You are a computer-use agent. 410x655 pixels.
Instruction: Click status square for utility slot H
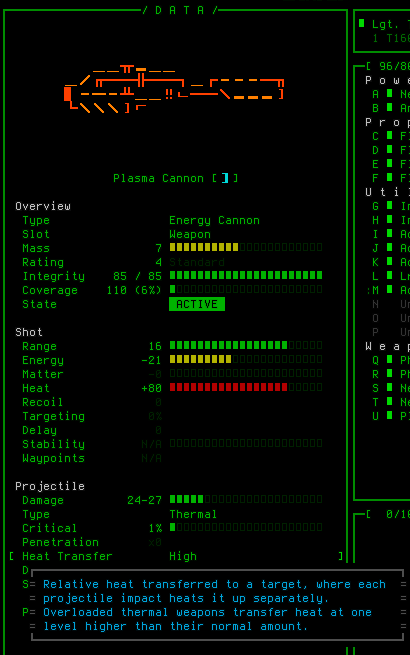point(390,219)
